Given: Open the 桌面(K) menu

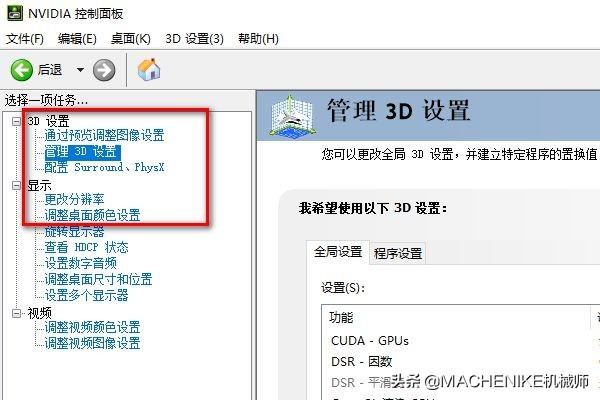Looking at the screenshot, I should (130, 39).
